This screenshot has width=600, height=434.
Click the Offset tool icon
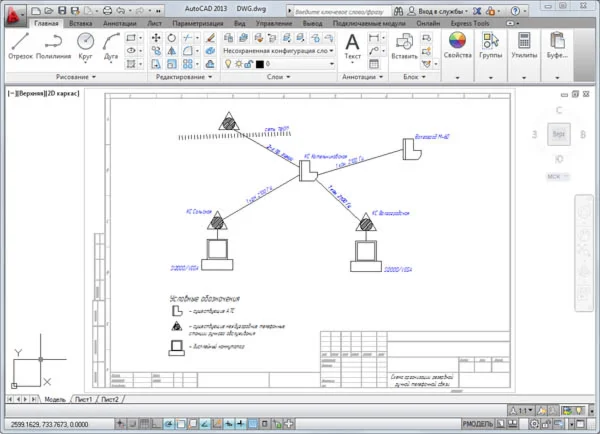coord(210,64)
